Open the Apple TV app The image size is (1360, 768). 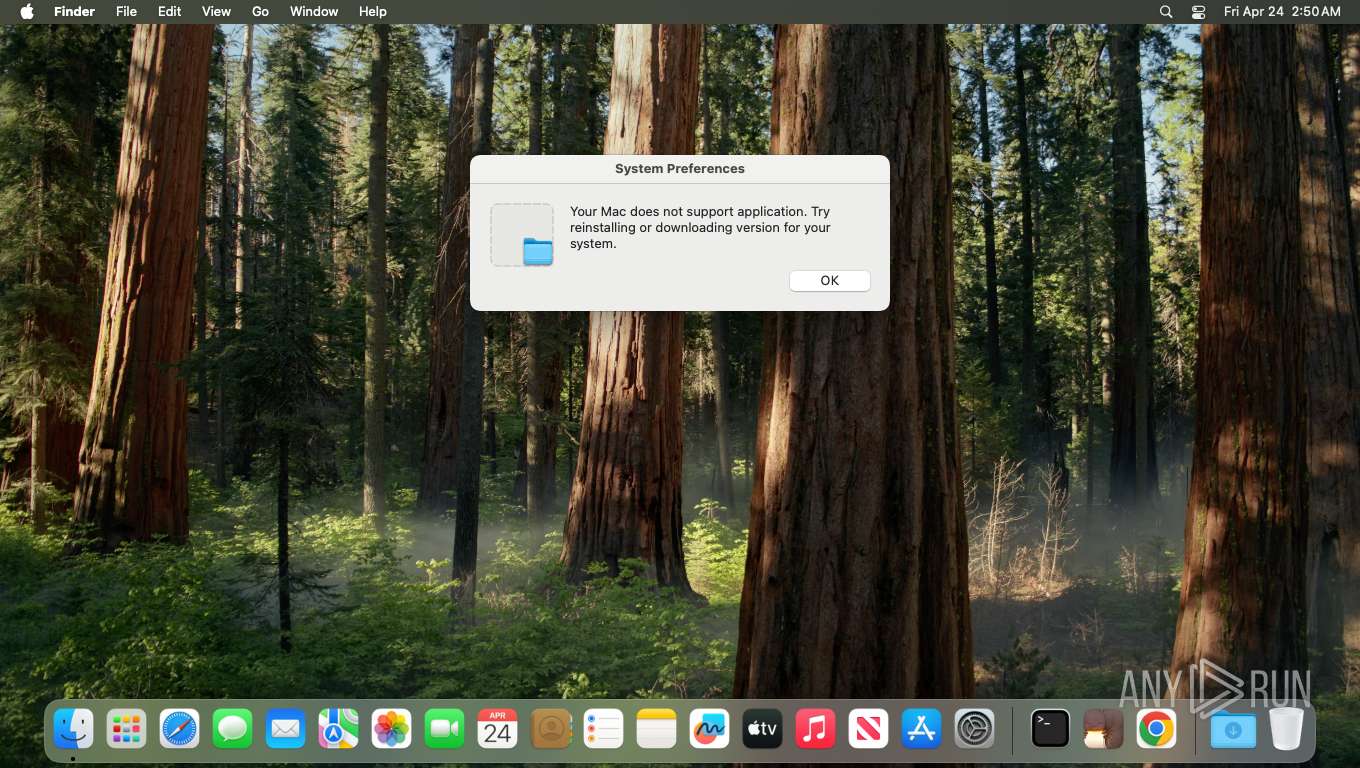pos(762,729)
